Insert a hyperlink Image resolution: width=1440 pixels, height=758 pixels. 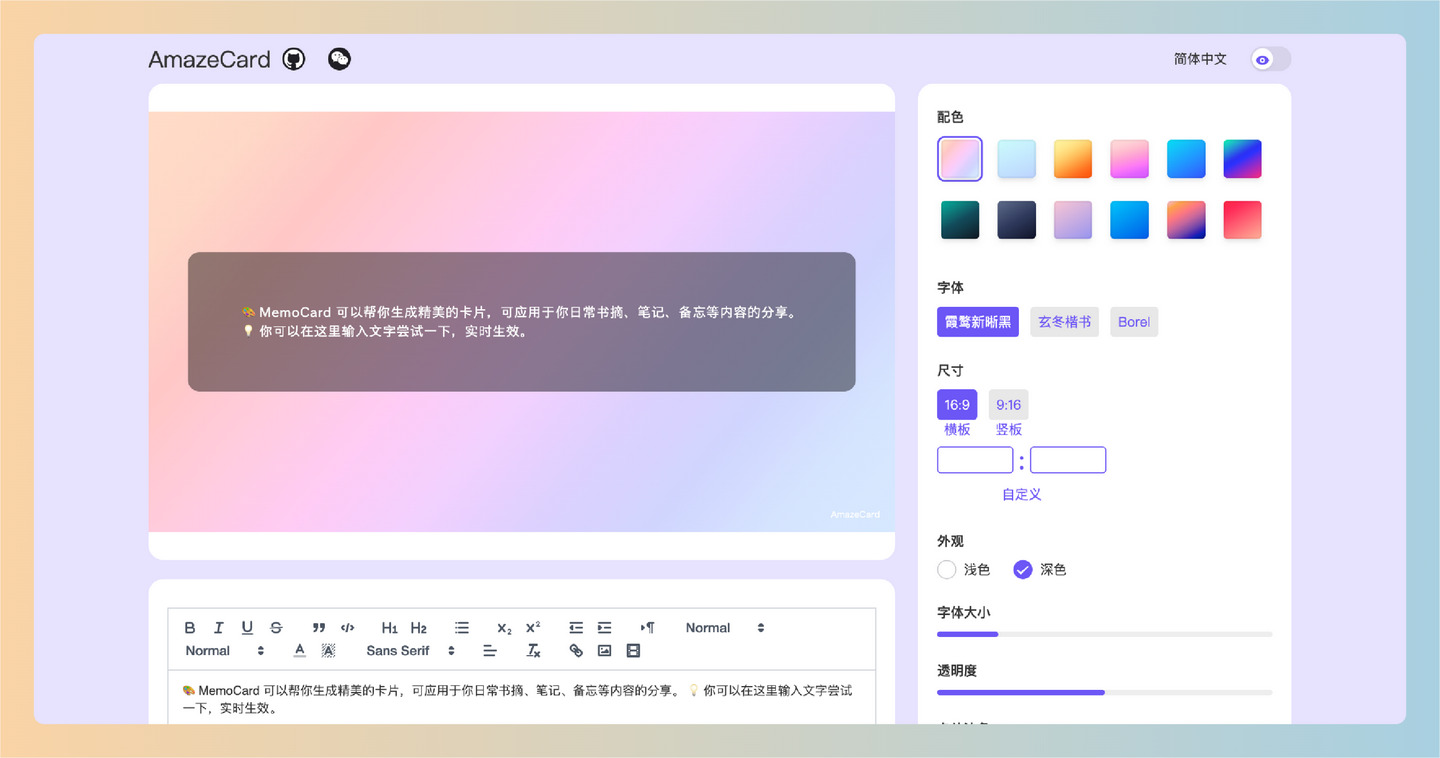click(x=576, y=651)
